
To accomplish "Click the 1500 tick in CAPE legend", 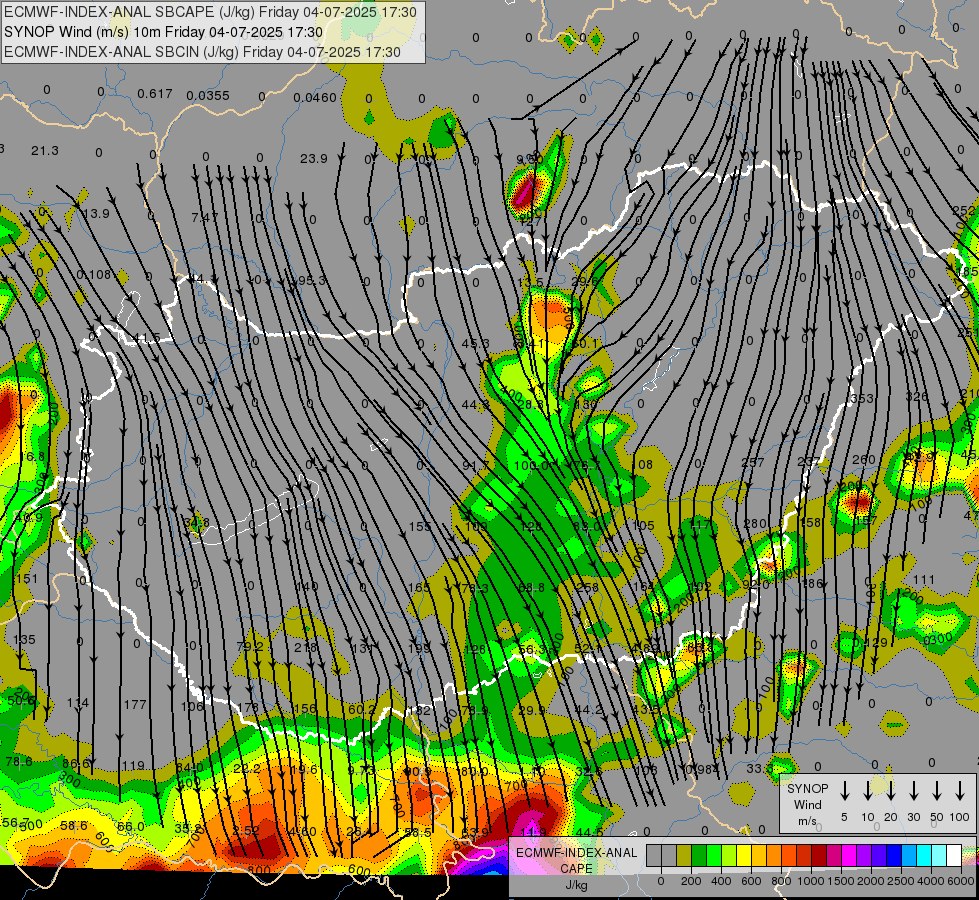I will point(840,881).
